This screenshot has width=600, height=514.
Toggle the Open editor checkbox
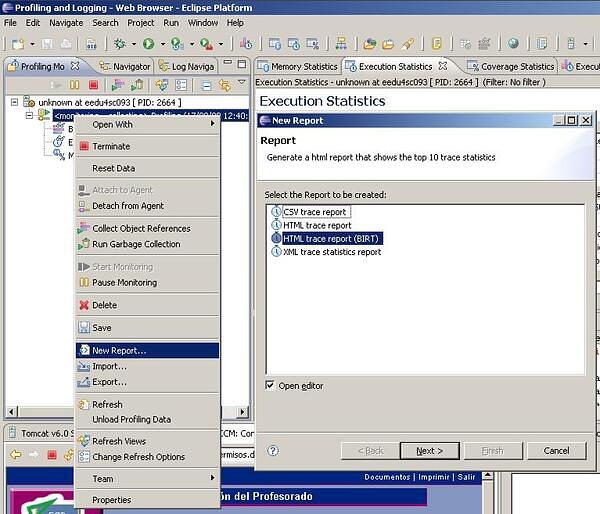(270, 386)
